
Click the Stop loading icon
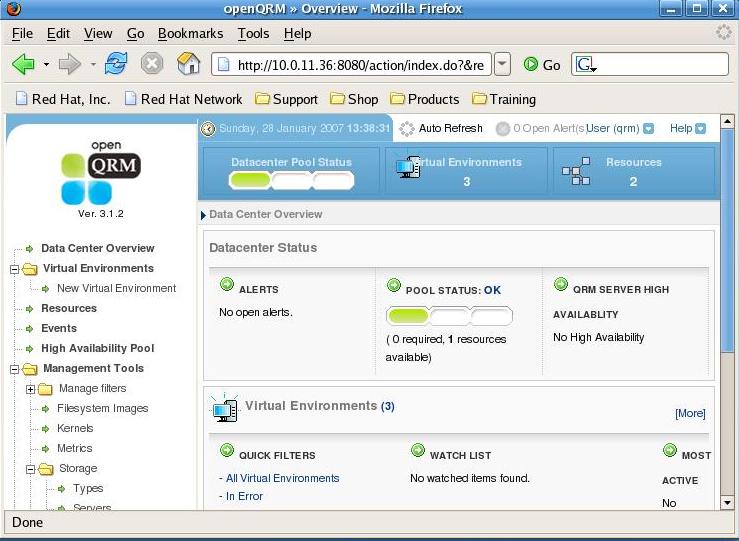pyautogui.click(x=152, y=64)
